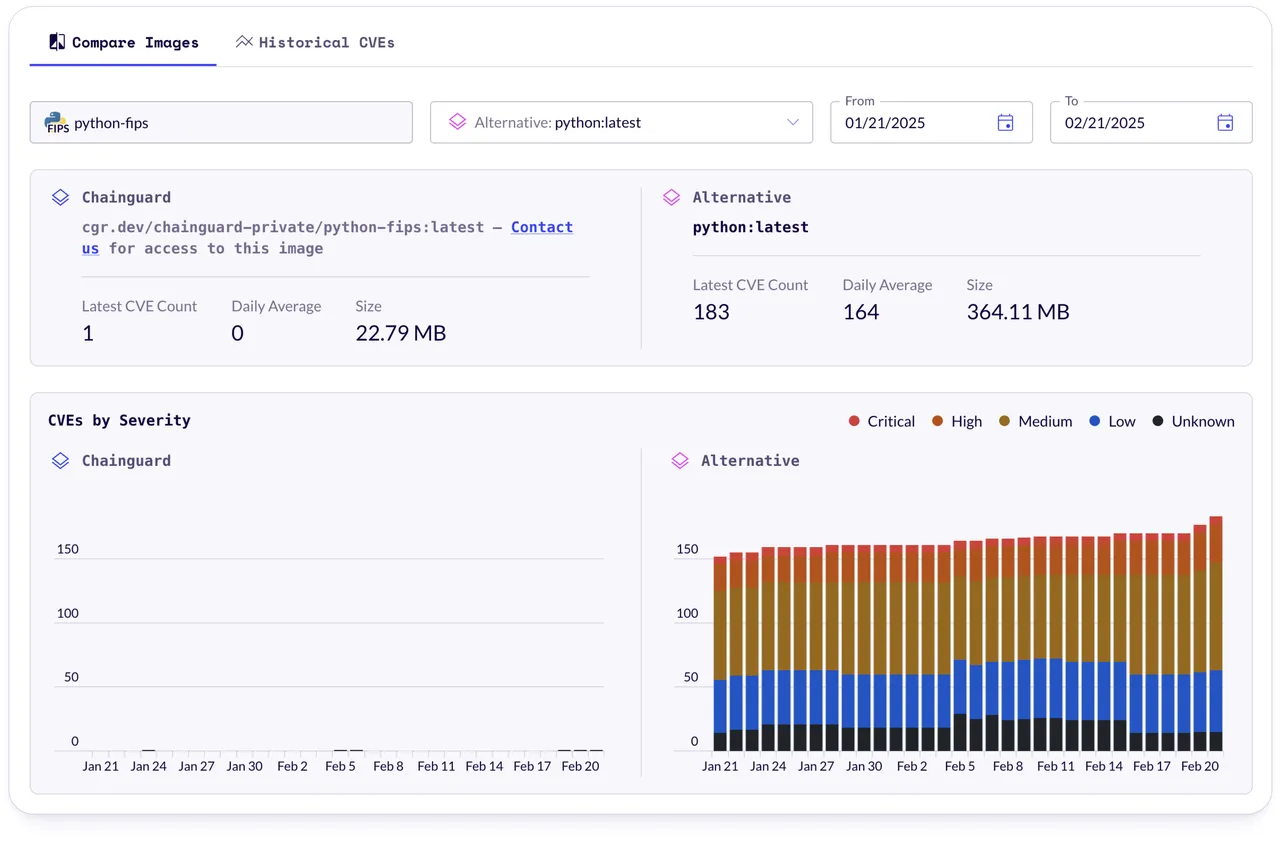Open the From date calendar icon

[x=1006, y=122]
